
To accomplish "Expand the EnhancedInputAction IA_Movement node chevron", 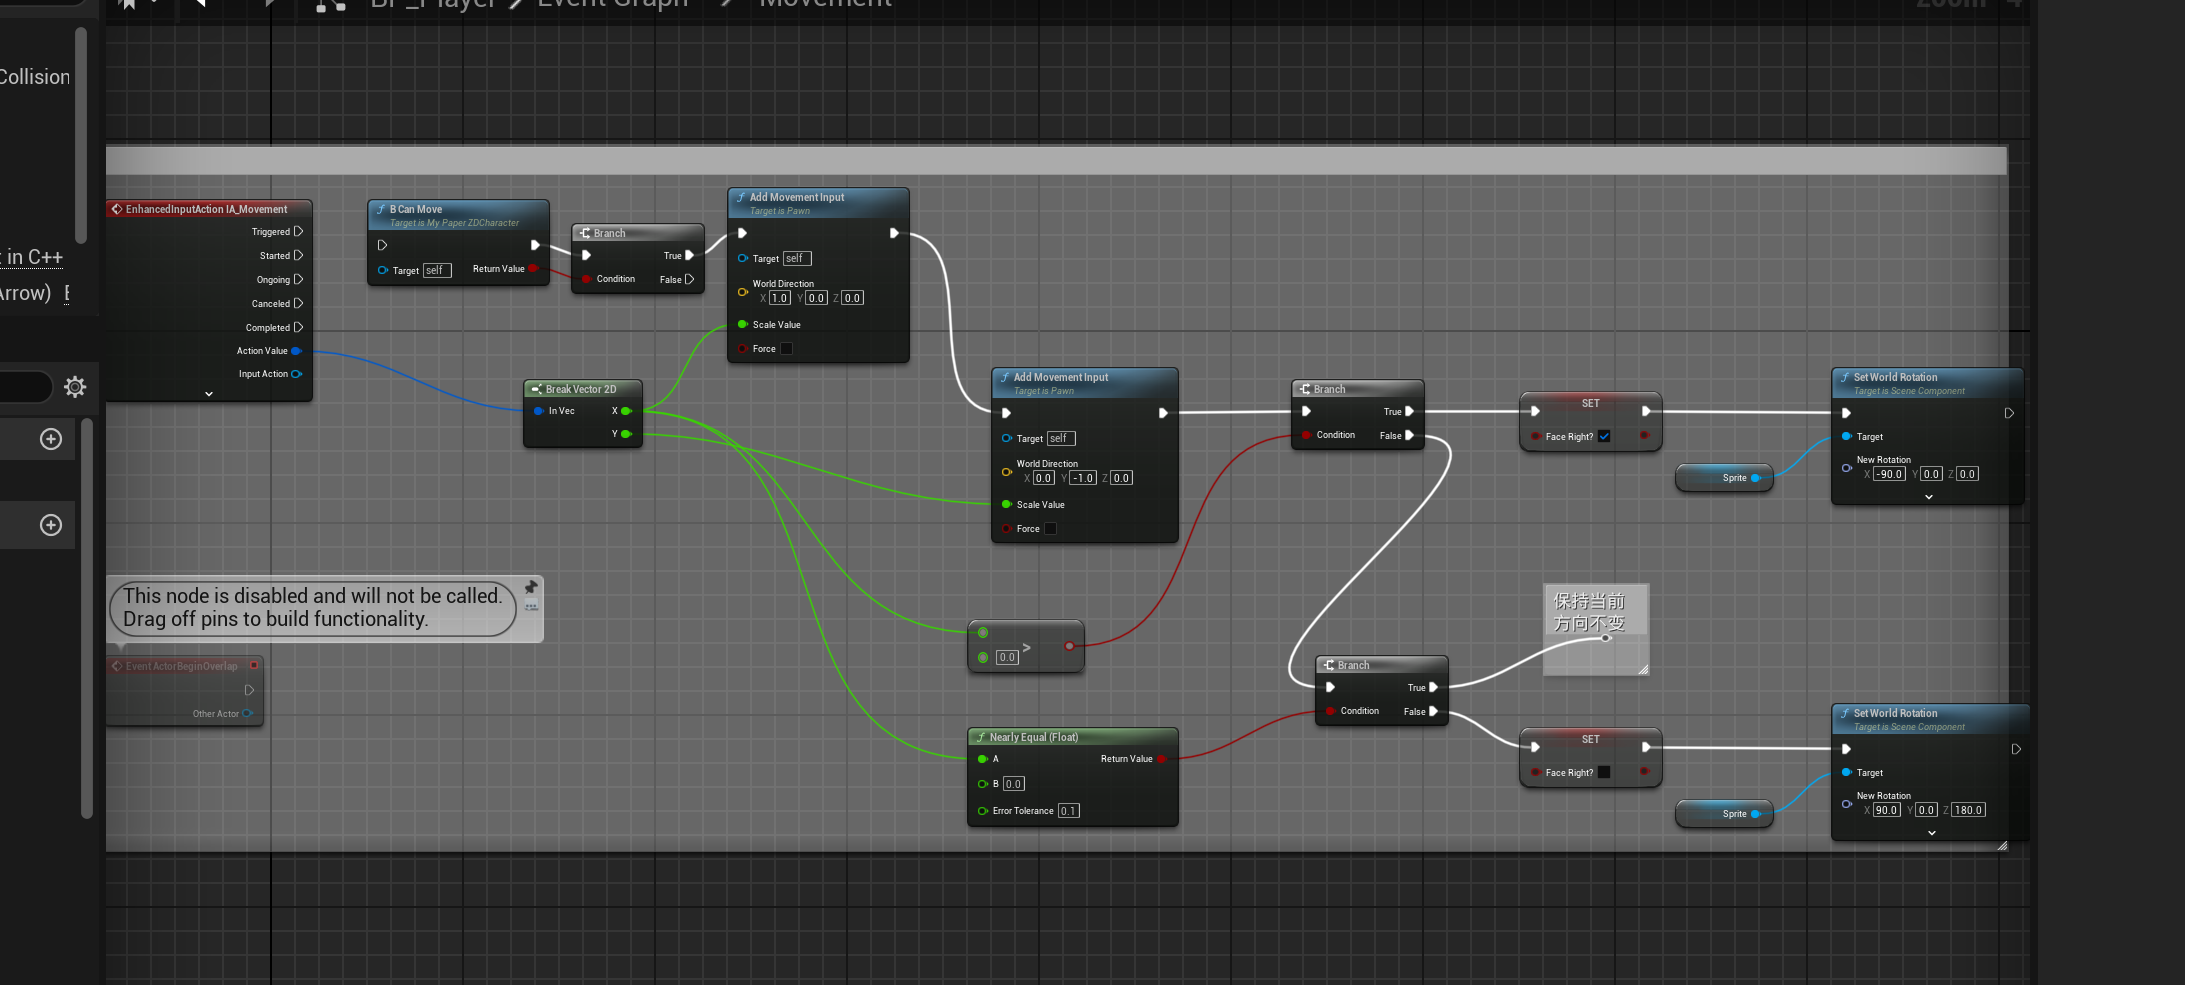I will point(209,394).
